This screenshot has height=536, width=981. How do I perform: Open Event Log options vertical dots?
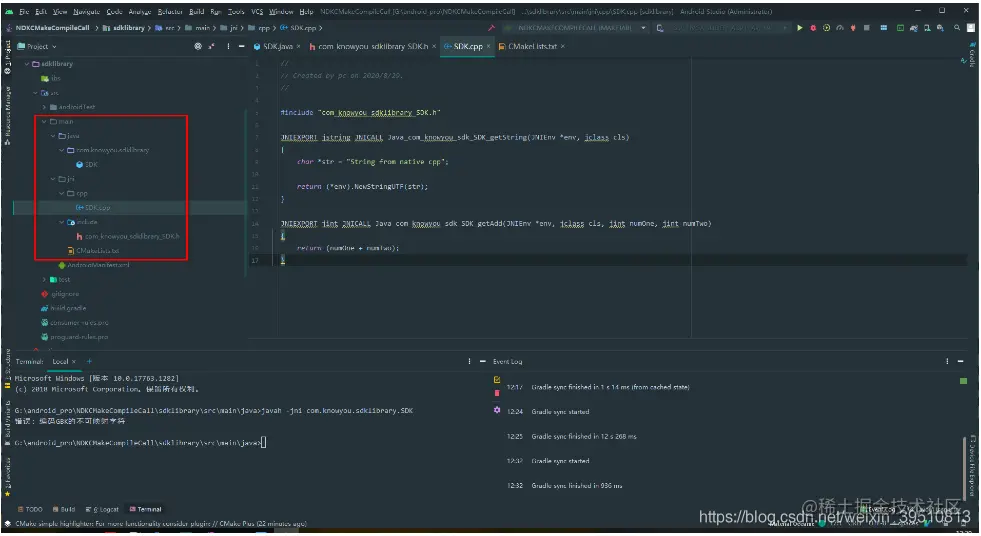pos(947,362)
